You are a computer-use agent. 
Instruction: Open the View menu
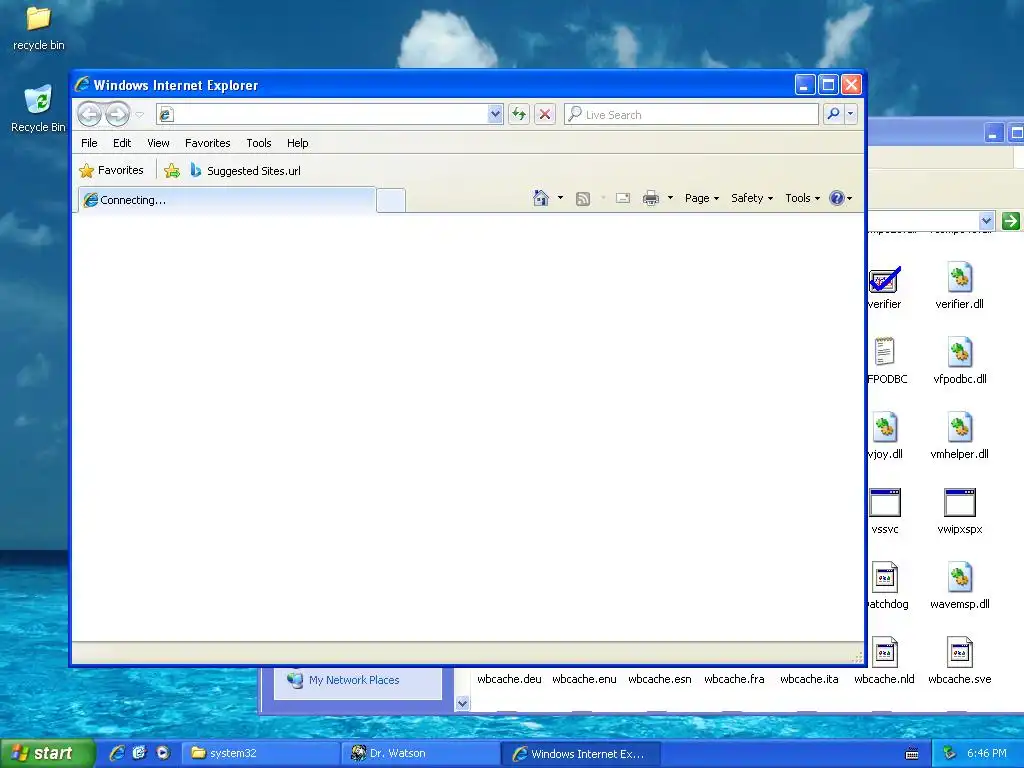158,143
